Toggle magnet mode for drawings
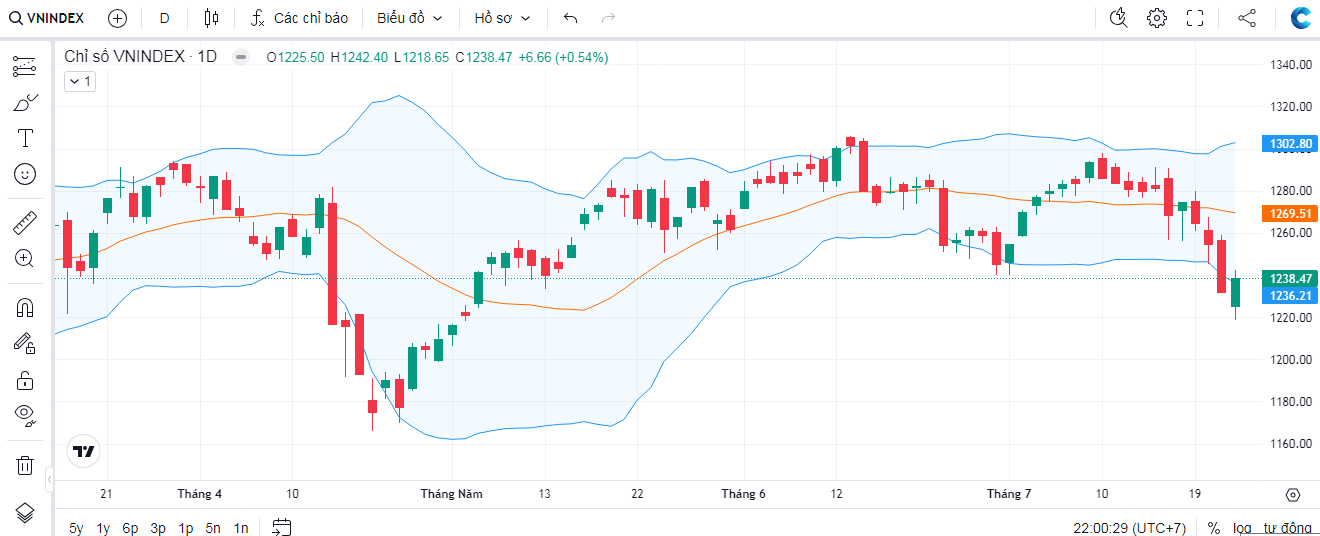The height and width of the screenshot is (536, 1320). coord(25,307)
